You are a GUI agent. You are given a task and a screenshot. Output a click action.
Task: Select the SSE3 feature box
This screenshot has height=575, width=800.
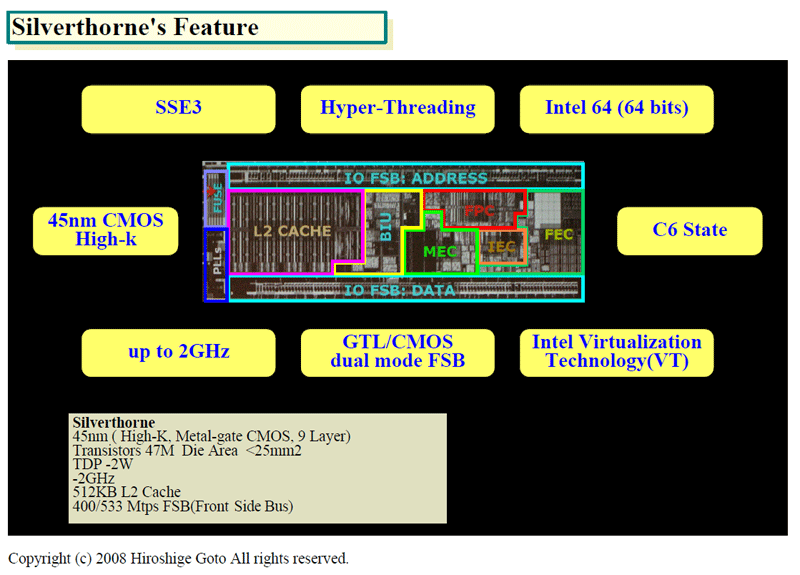179,109
